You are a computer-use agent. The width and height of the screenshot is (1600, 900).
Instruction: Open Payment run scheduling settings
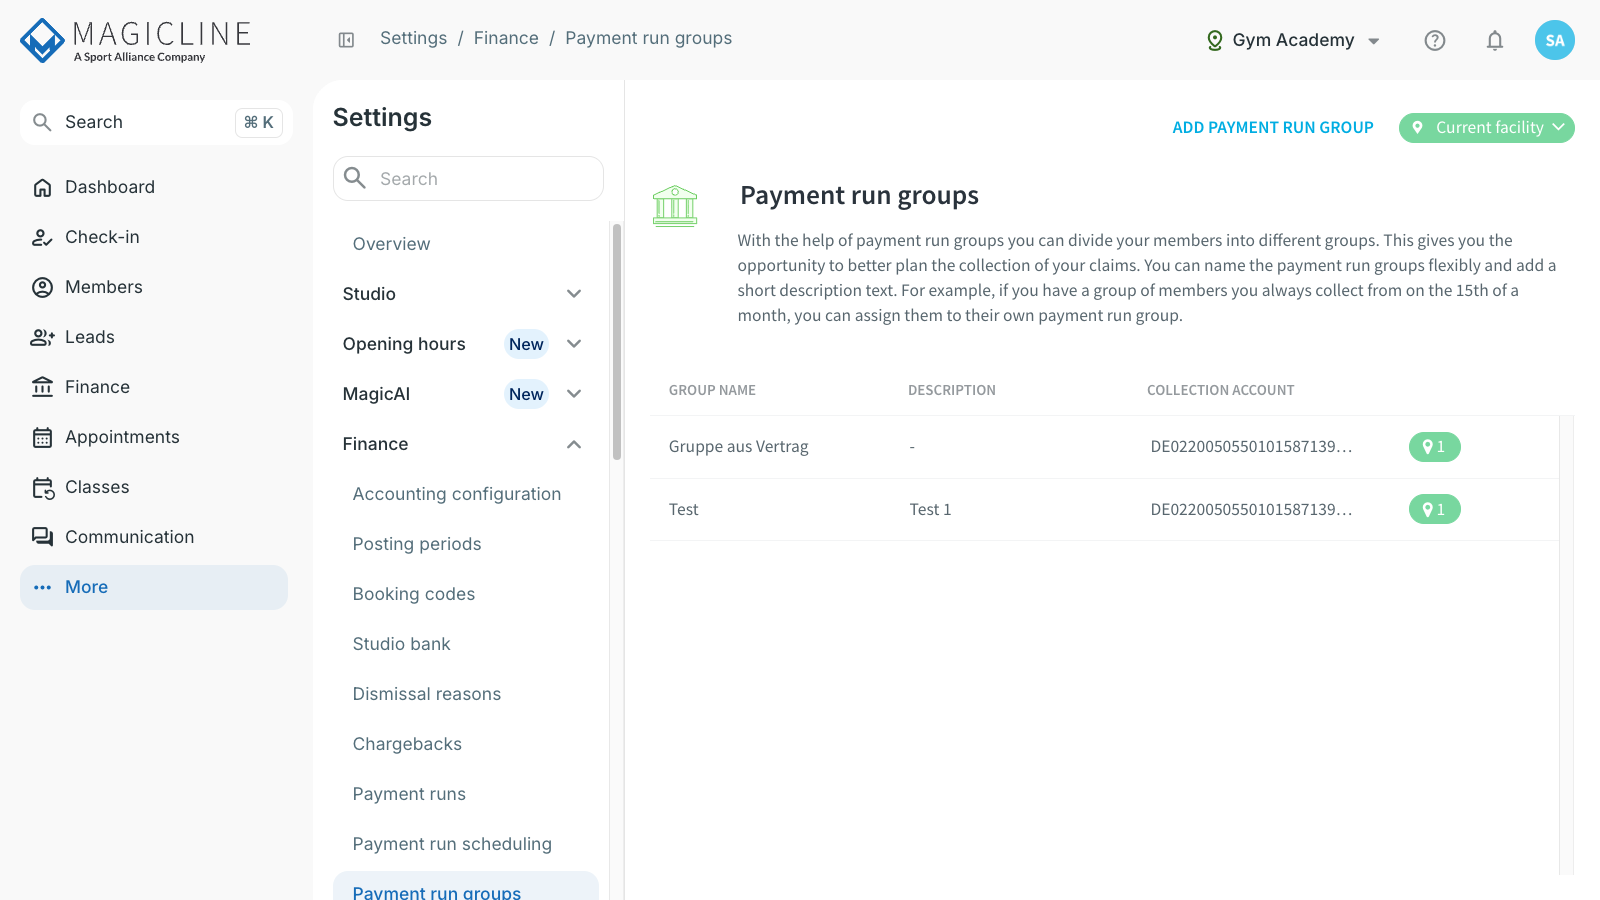(x=452, y=844)
